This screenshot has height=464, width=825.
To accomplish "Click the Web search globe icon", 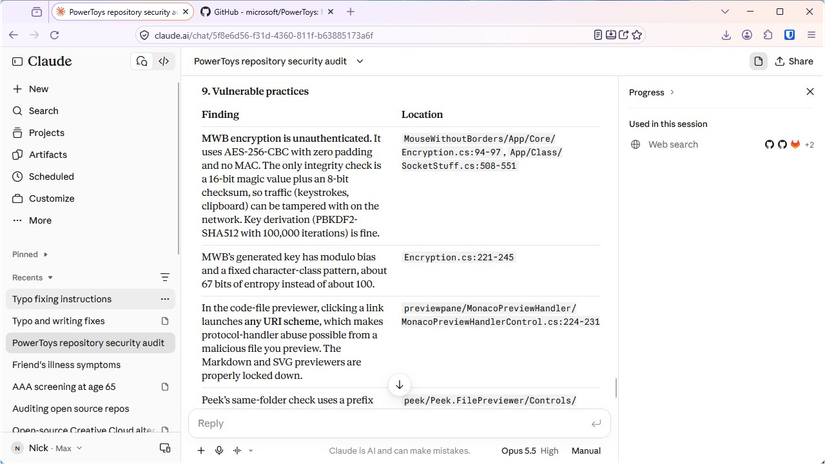I will point(636,145).
